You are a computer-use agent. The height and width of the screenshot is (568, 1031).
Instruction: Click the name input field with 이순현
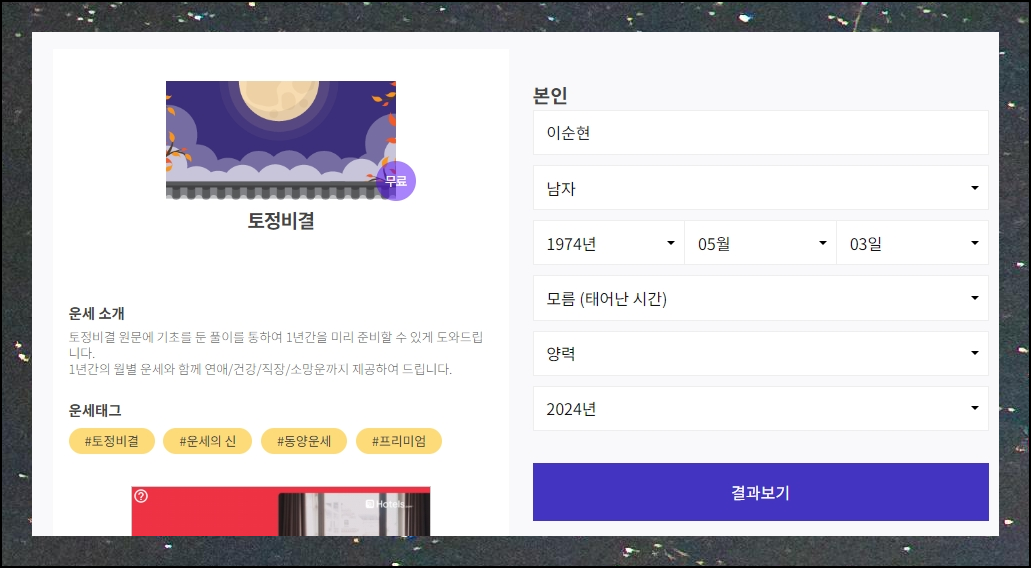pos(761,133)
